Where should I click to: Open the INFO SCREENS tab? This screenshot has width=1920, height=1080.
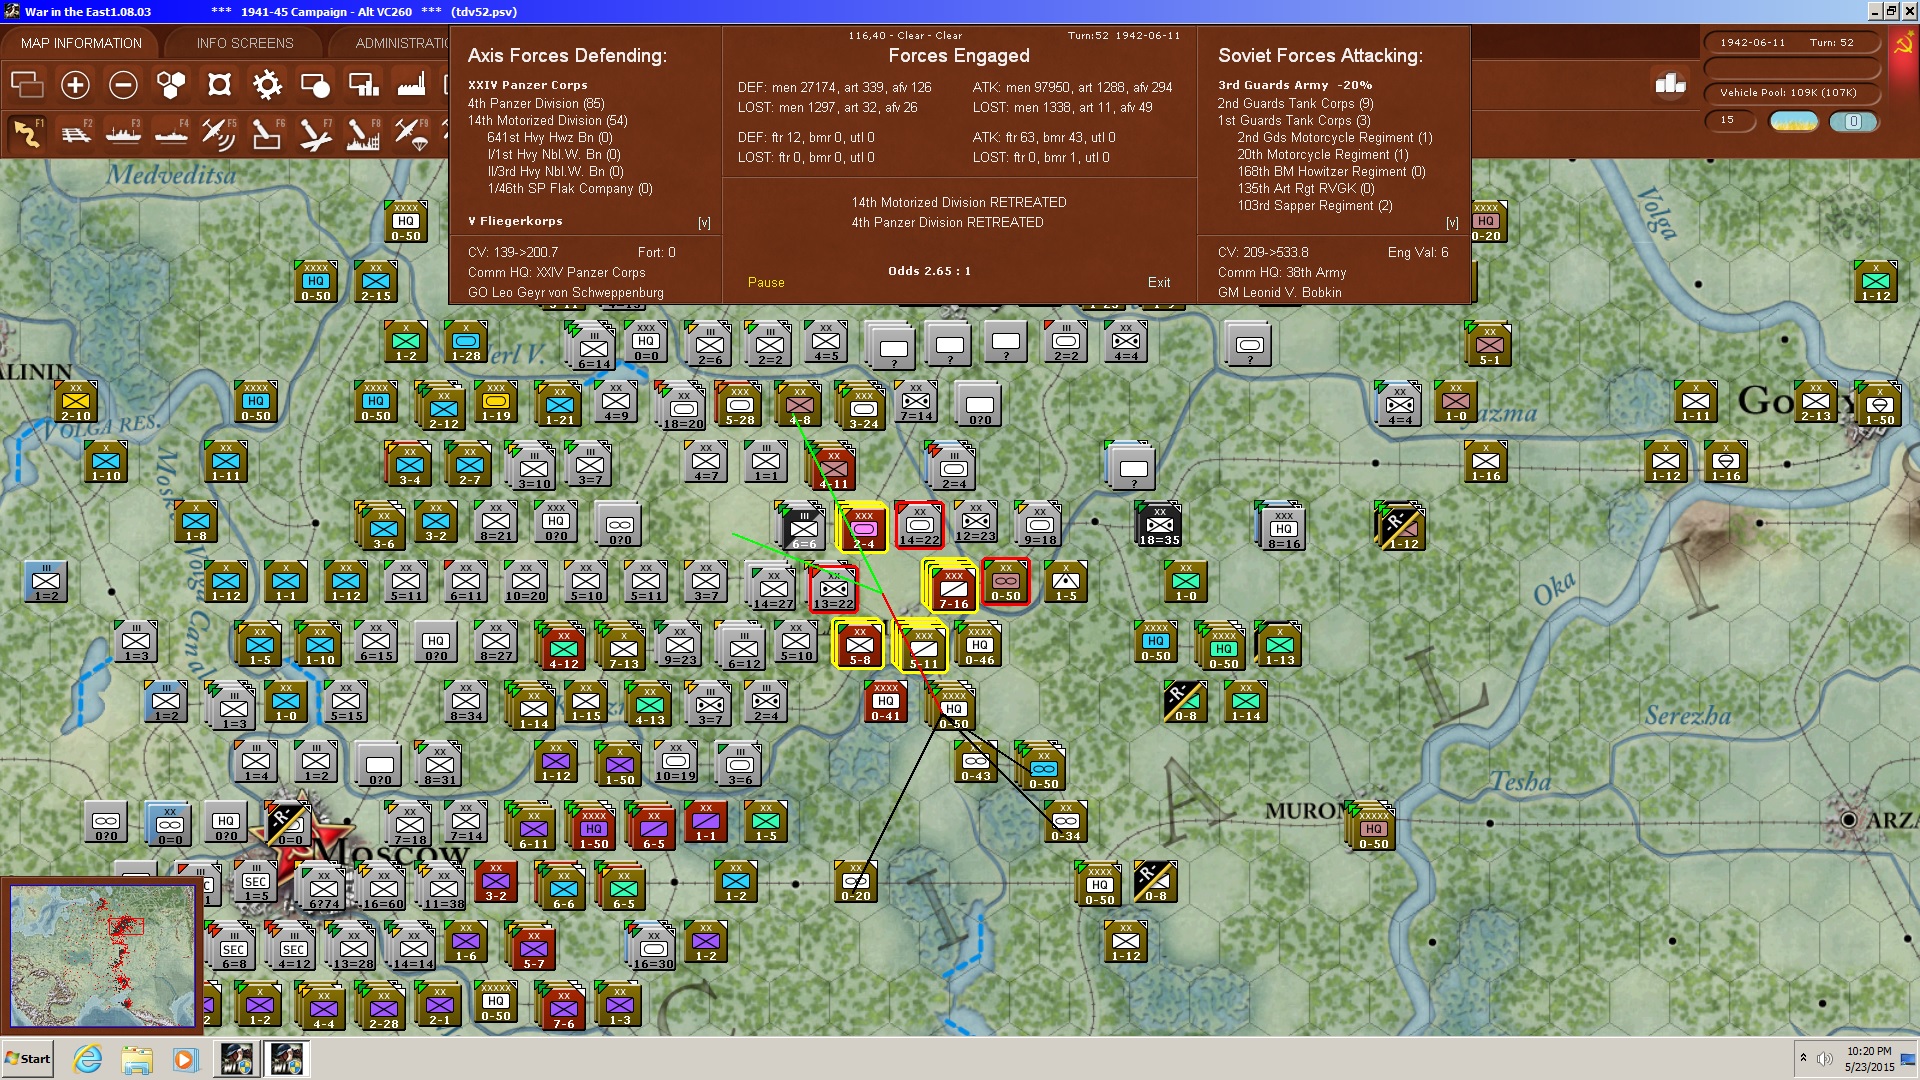coord(245,43)
